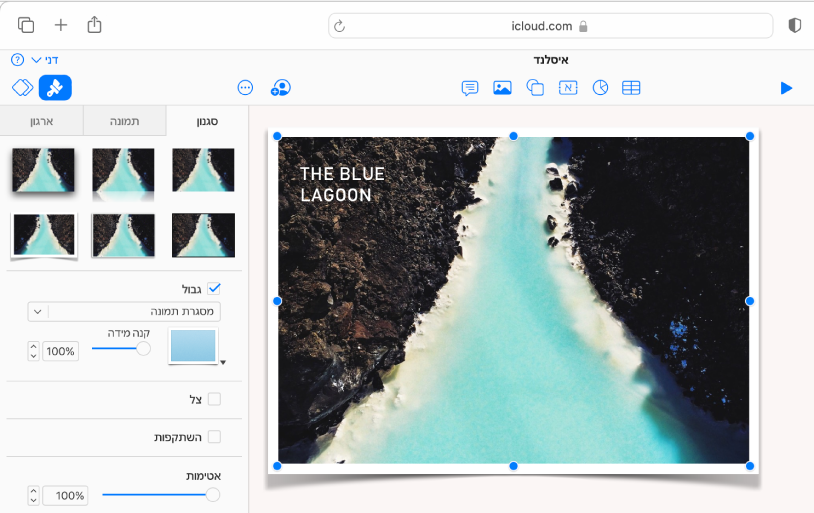Uncheck the גבול border checkbox
The image size is (814, 513).
pos(213,289)
